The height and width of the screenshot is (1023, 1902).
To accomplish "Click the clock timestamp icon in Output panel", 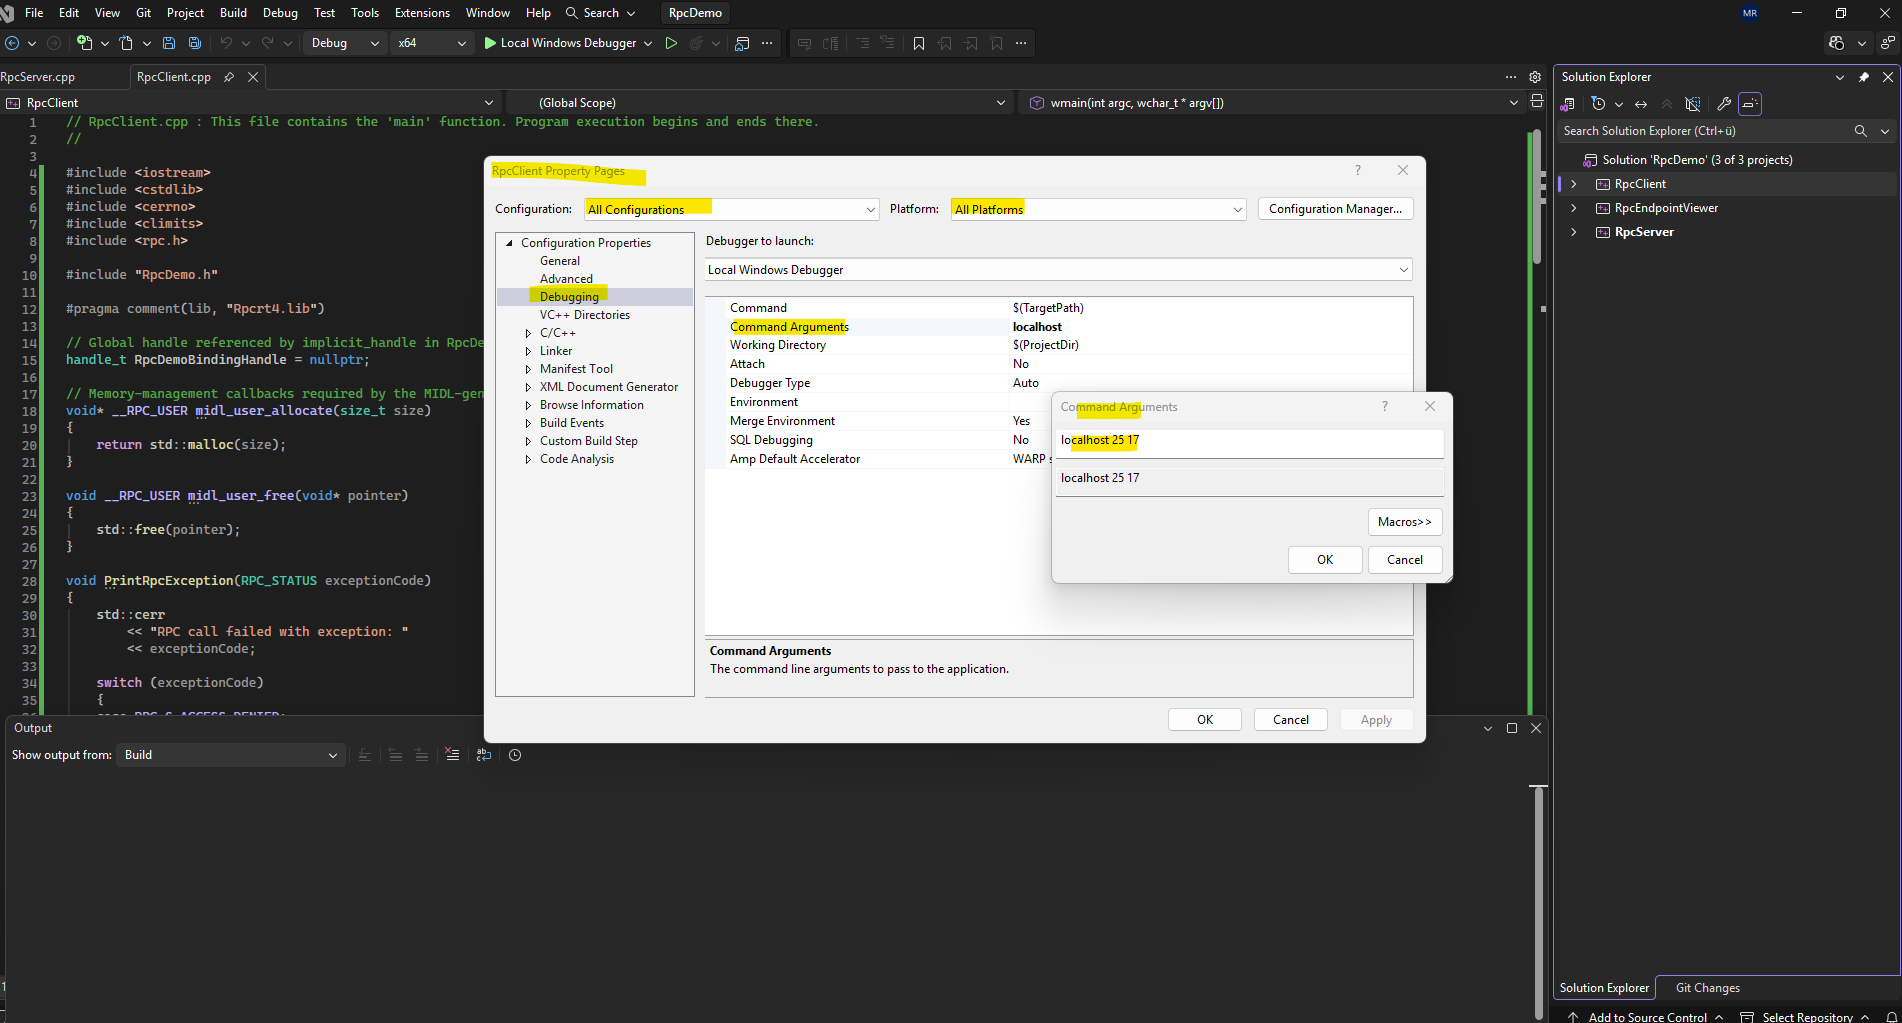I will tap(515, 755).
